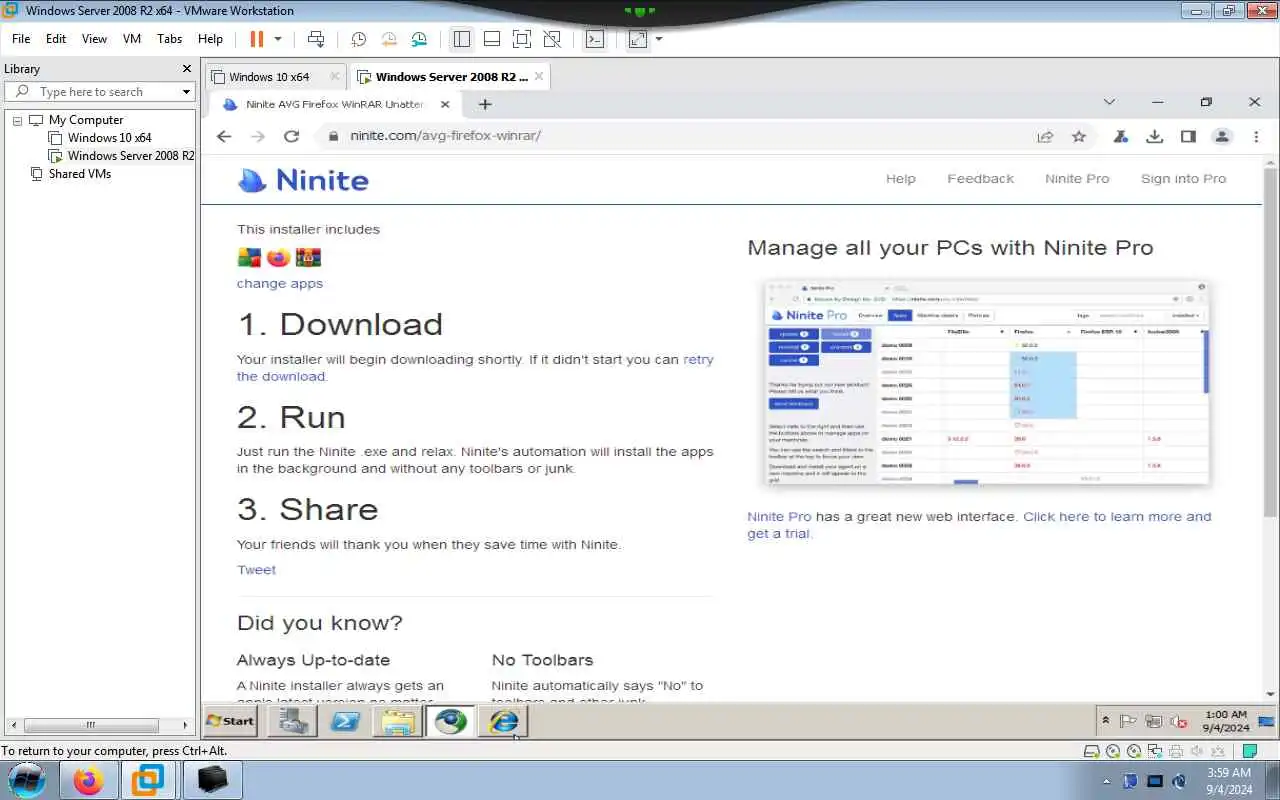Viewport: 1280px width, 800px height.
Task: Toggle the library sidebar view icon
Action: (461, 39)
